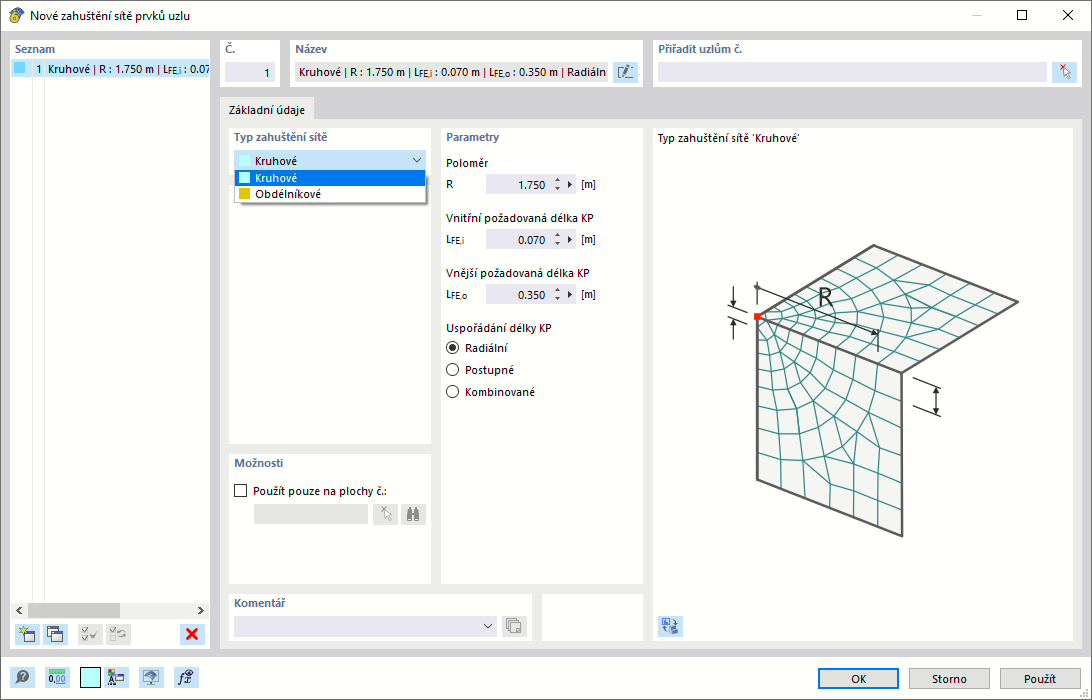1092x700 pixels.
Task: Click the Přiřadit uzlům č. input field
Action: [x=852, y=72]
